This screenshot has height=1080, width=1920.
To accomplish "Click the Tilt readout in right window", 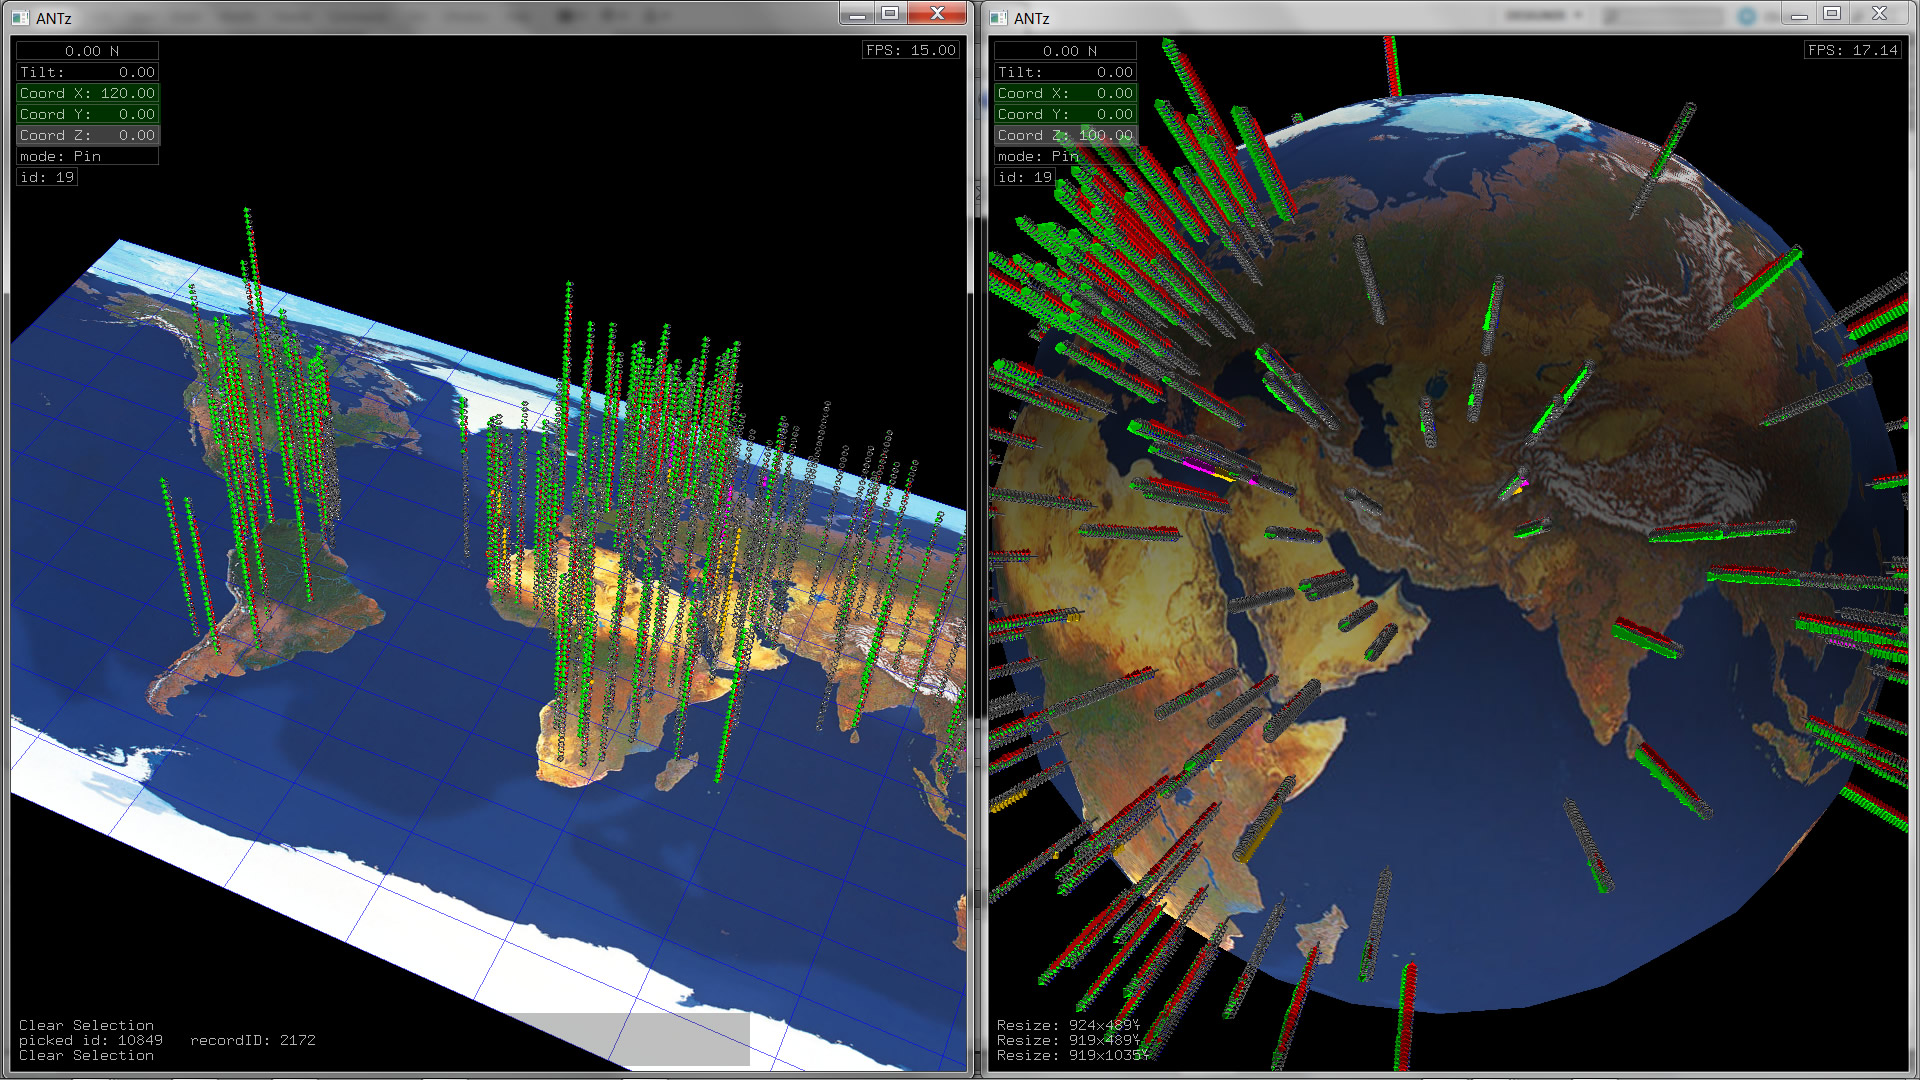I will 1065,72.
